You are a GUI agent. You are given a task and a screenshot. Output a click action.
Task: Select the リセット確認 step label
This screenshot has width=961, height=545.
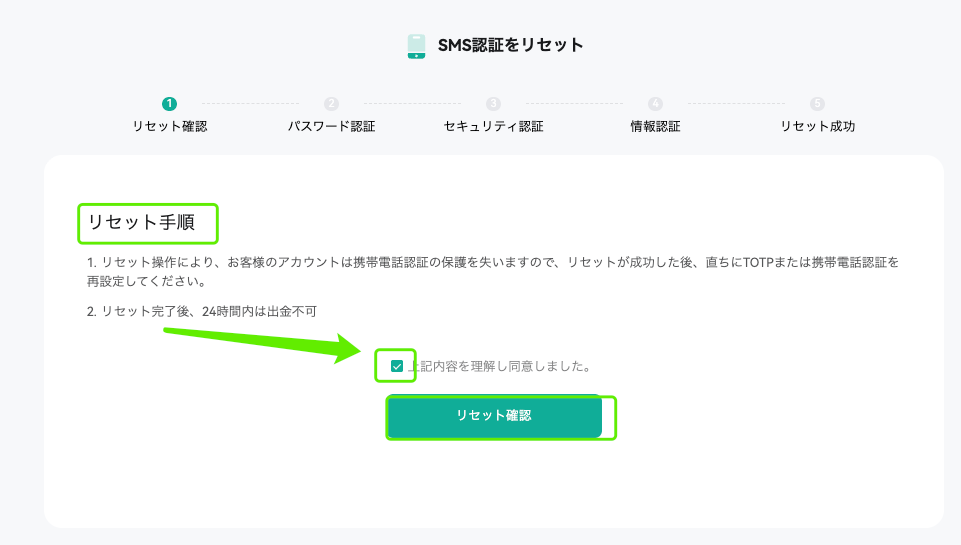[170, 126]
